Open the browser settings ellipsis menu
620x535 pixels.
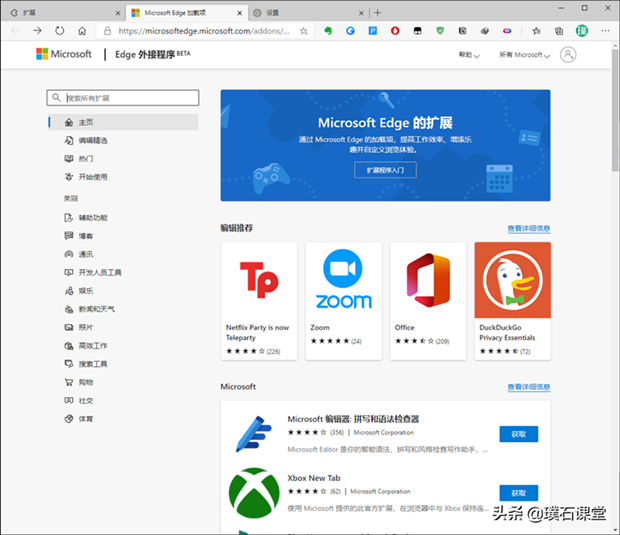click(605, 30)
